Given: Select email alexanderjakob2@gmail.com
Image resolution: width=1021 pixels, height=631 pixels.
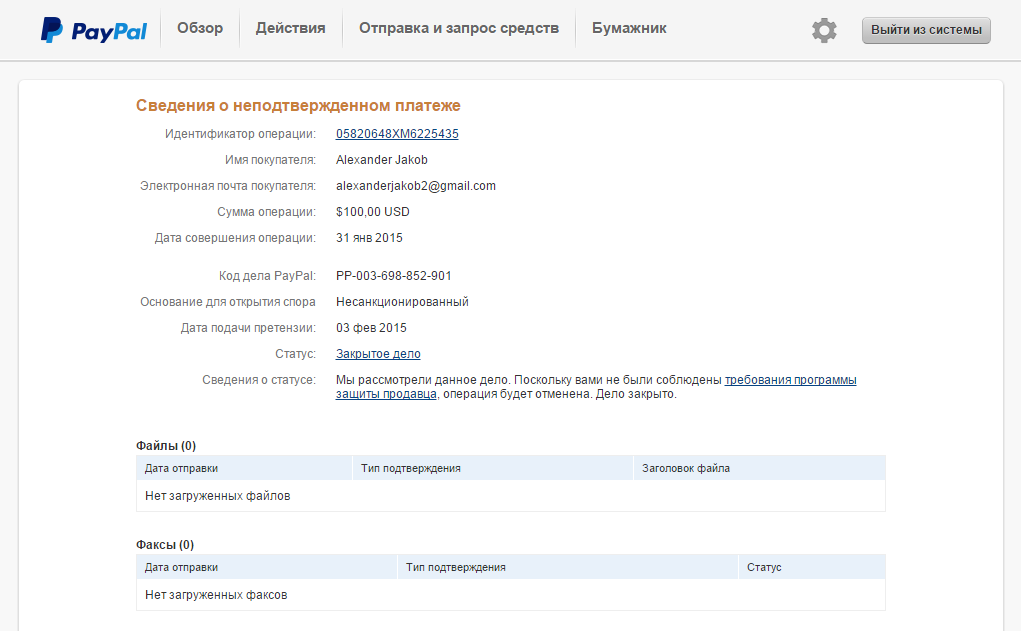Looking at the screenshot, I should [415, 186].
